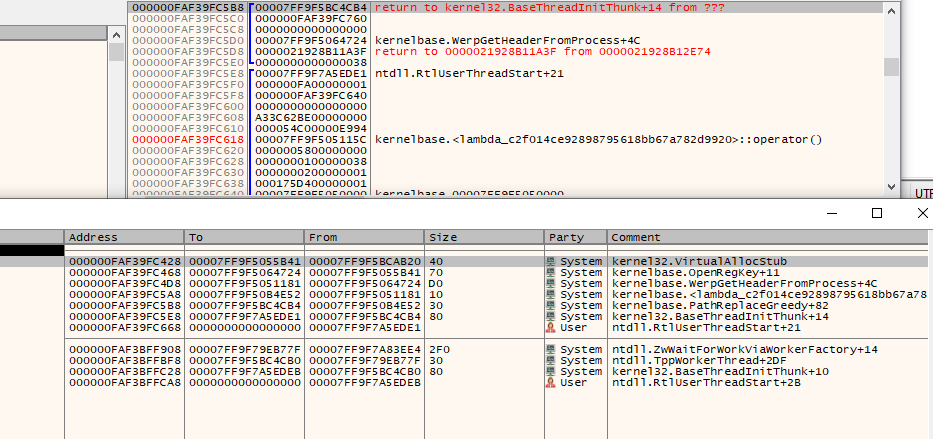Viewport: 933px width, 439px height.
Task: Select call stack address 000000FAF39FC468
Action: (126, 272)
